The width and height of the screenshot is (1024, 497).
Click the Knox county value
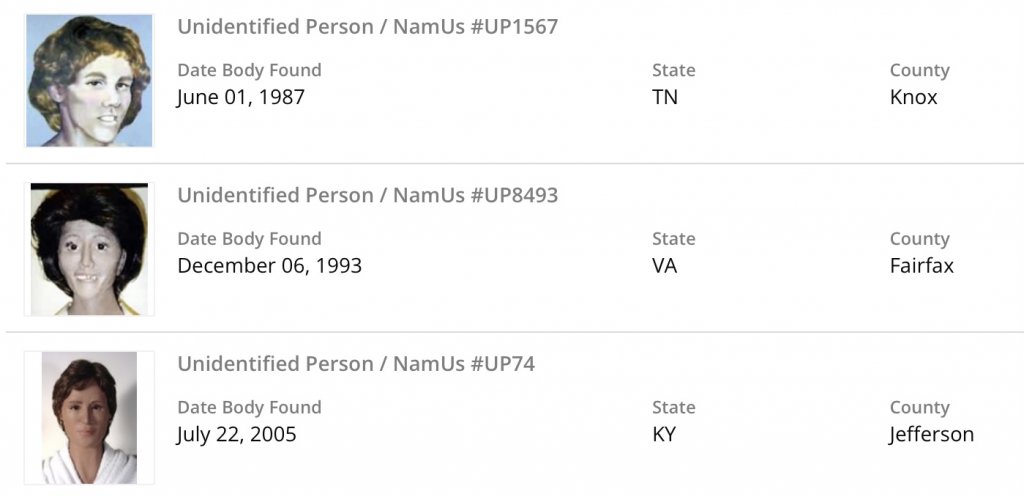(913, 98)
